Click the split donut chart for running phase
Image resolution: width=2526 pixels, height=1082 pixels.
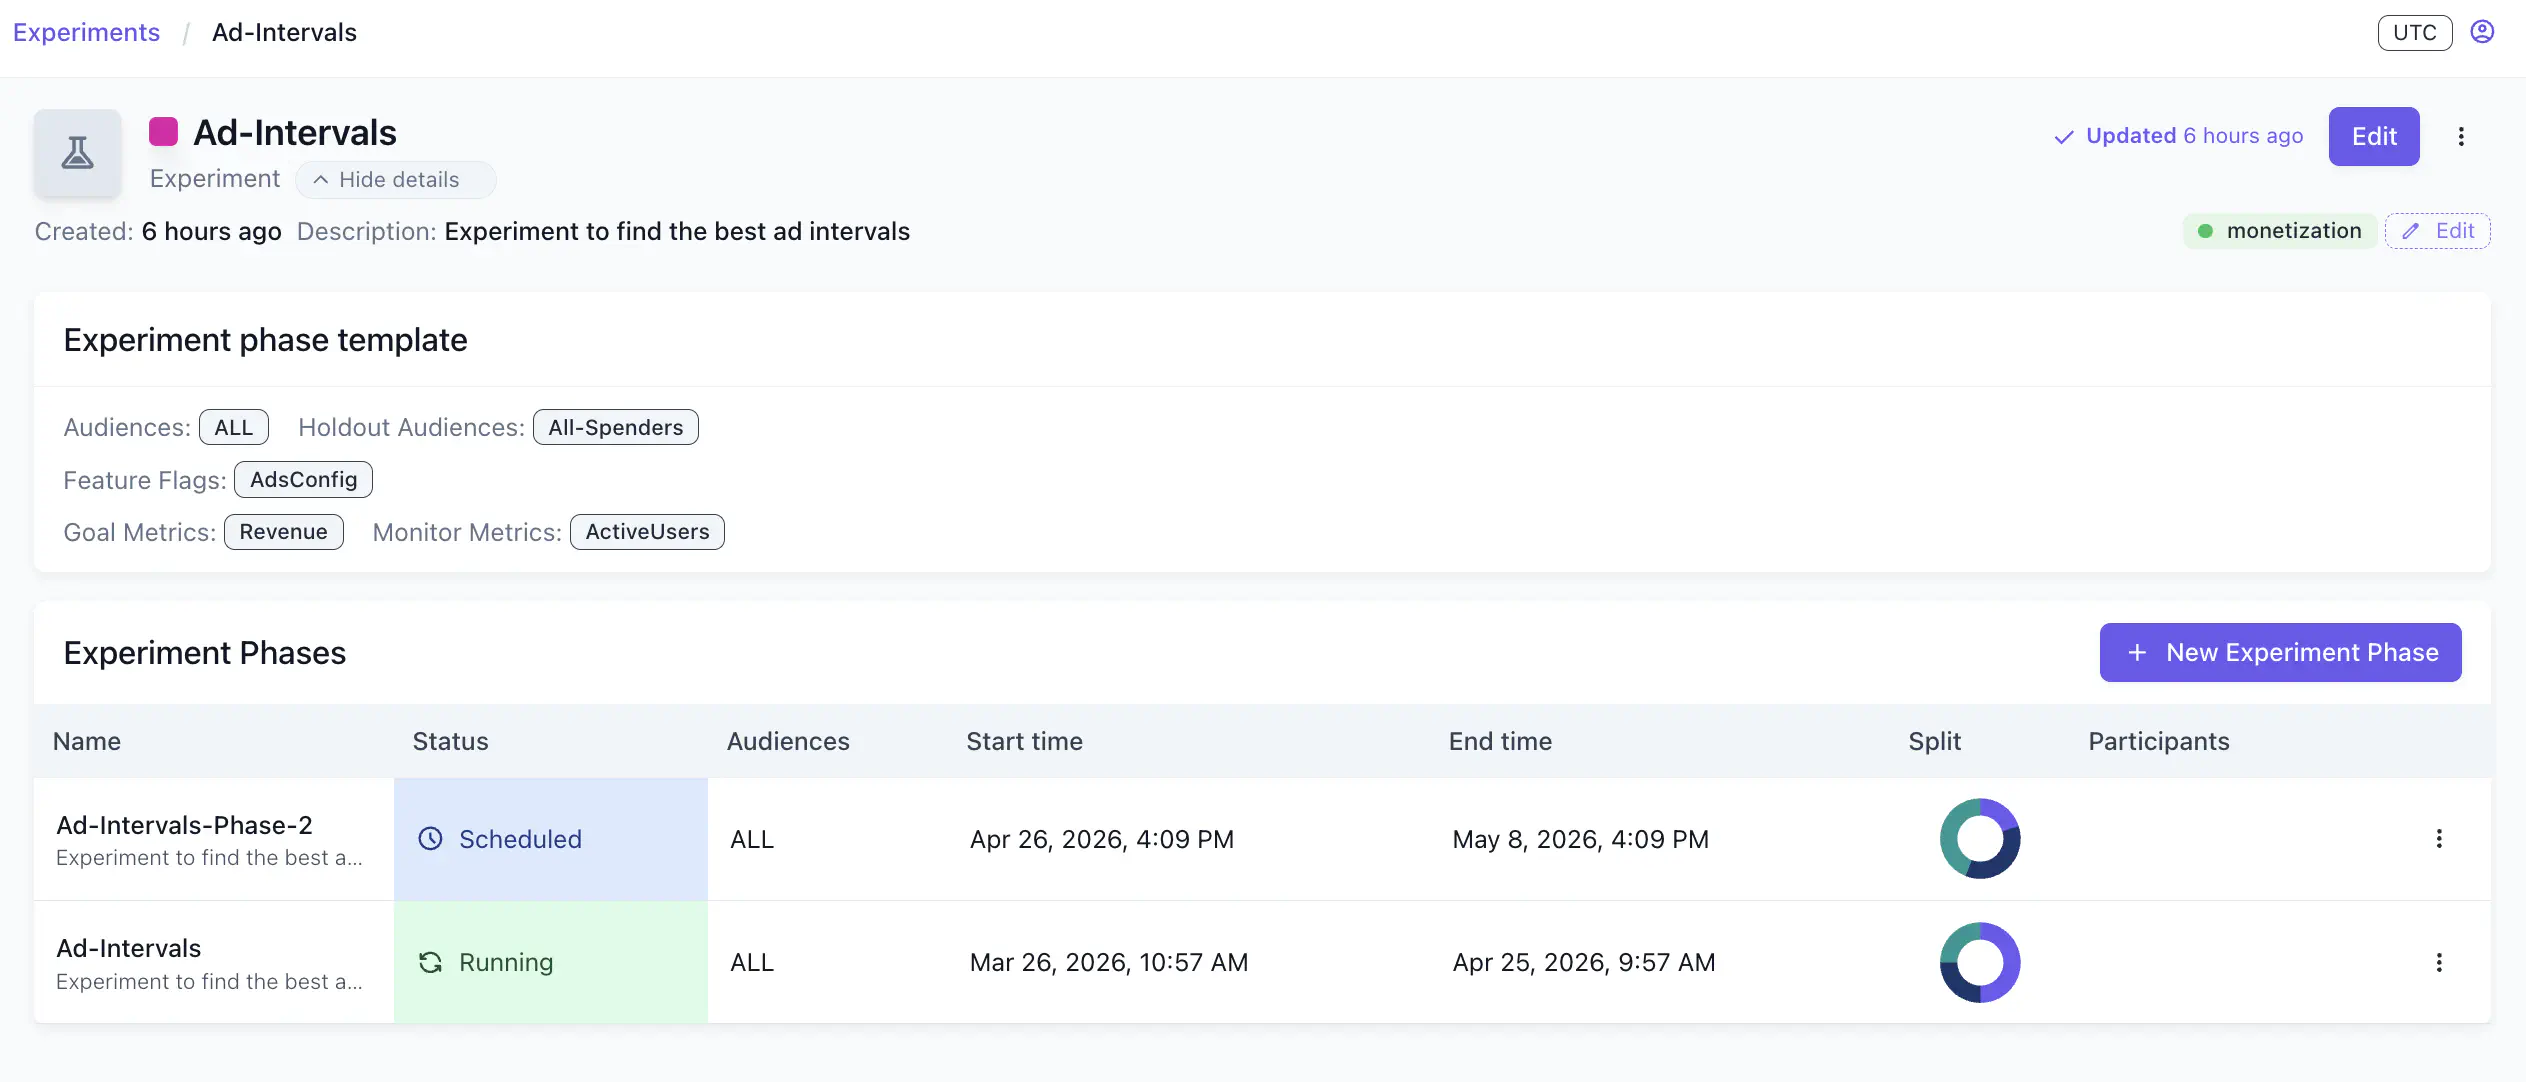click(x=1979, y=962)
